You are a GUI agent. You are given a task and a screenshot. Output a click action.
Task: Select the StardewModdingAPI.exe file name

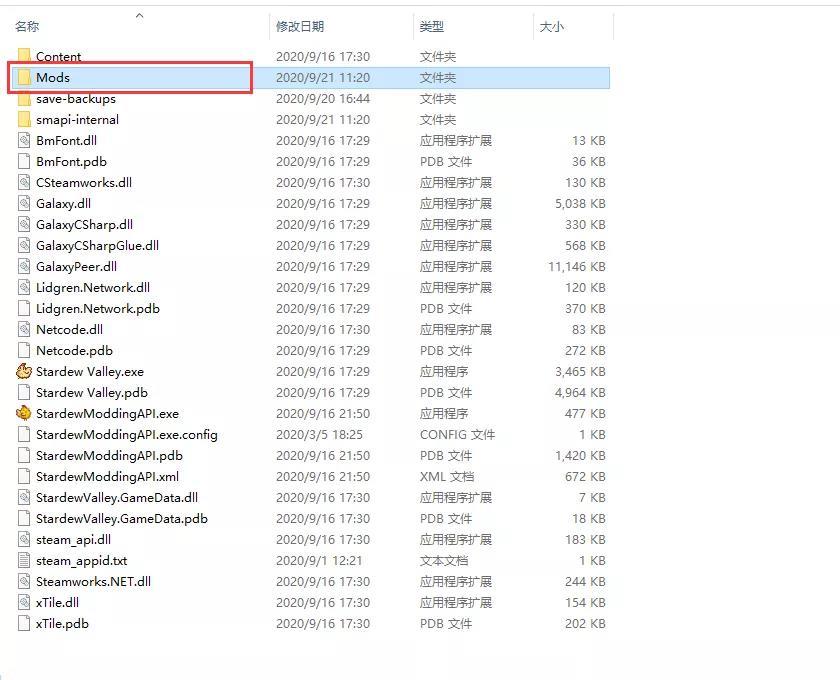108,413
